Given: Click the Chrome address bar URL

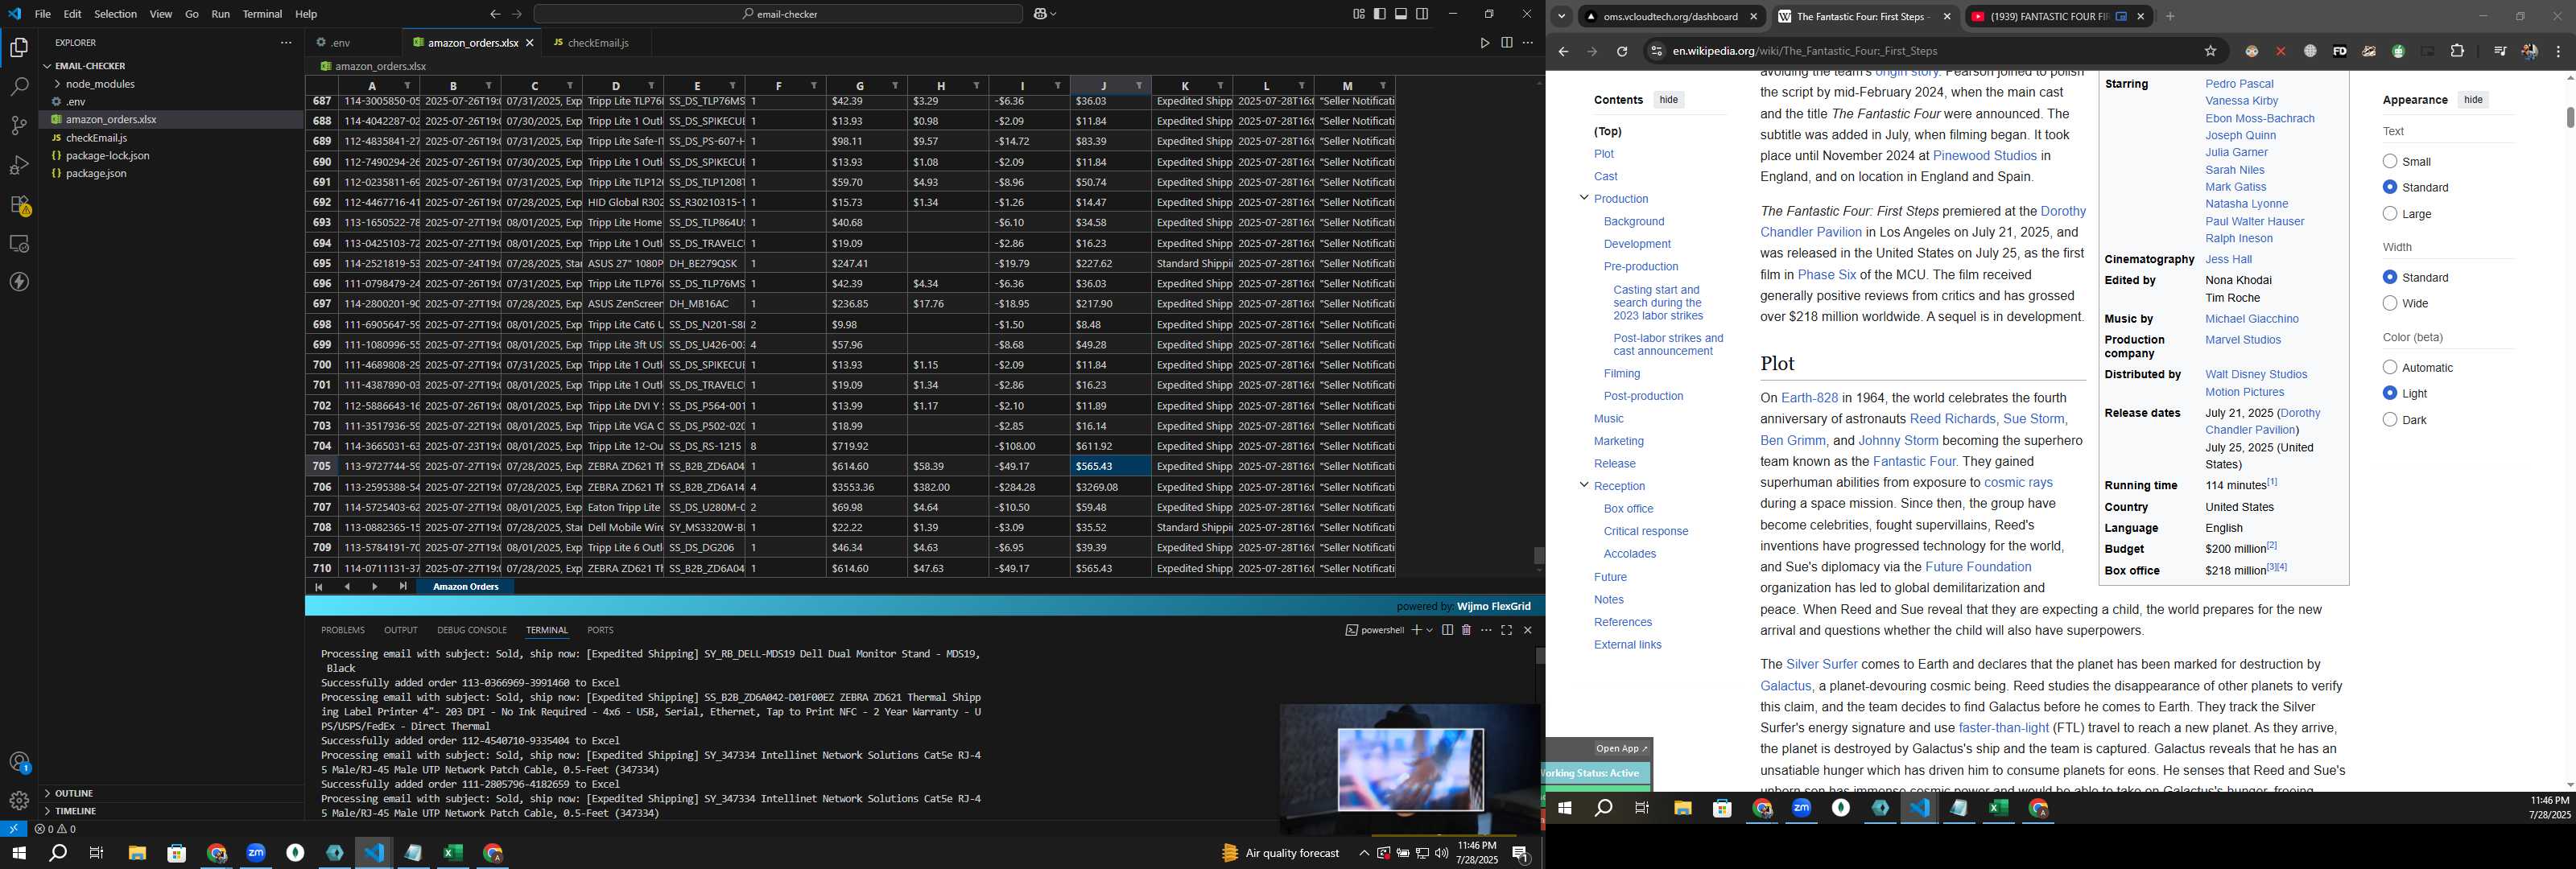Looking at the screenshot, I should coord(1804,51).
